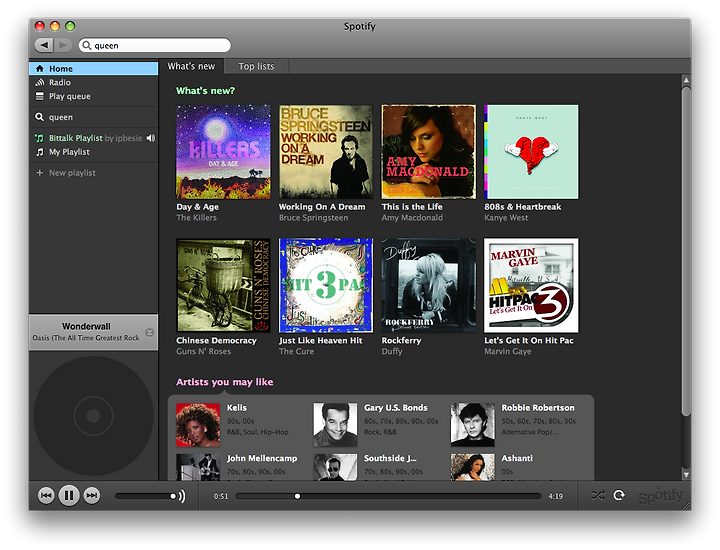Click the Ashanti artist name
The image size is (720, 550).
pos(517,458)
